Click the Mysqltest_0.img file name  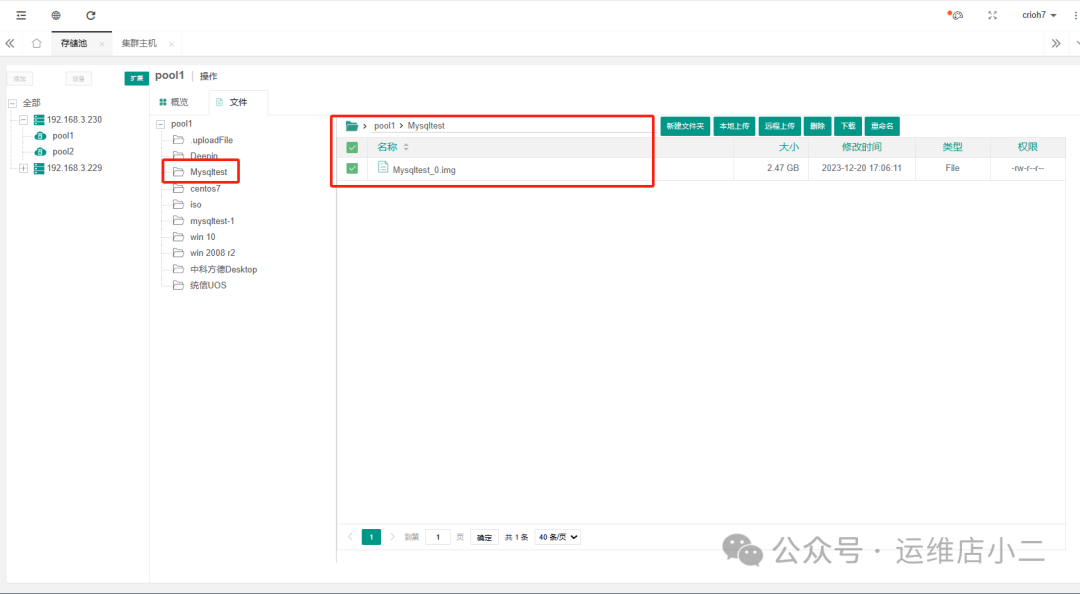[424, 170]
